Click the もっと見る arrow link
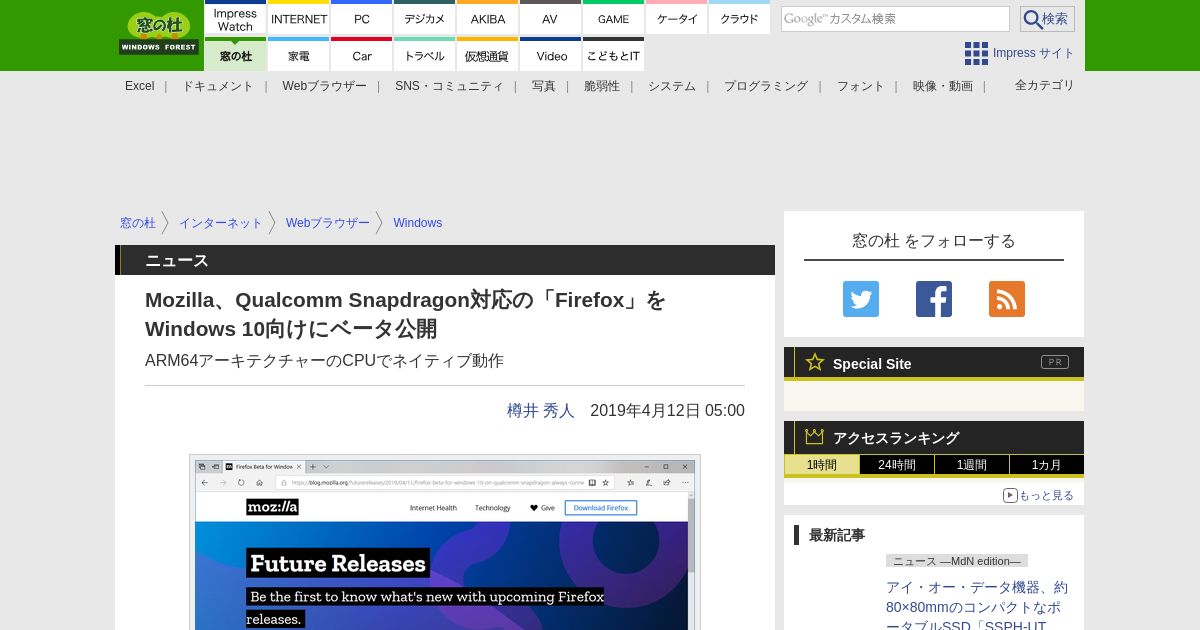 (1038, 495)
